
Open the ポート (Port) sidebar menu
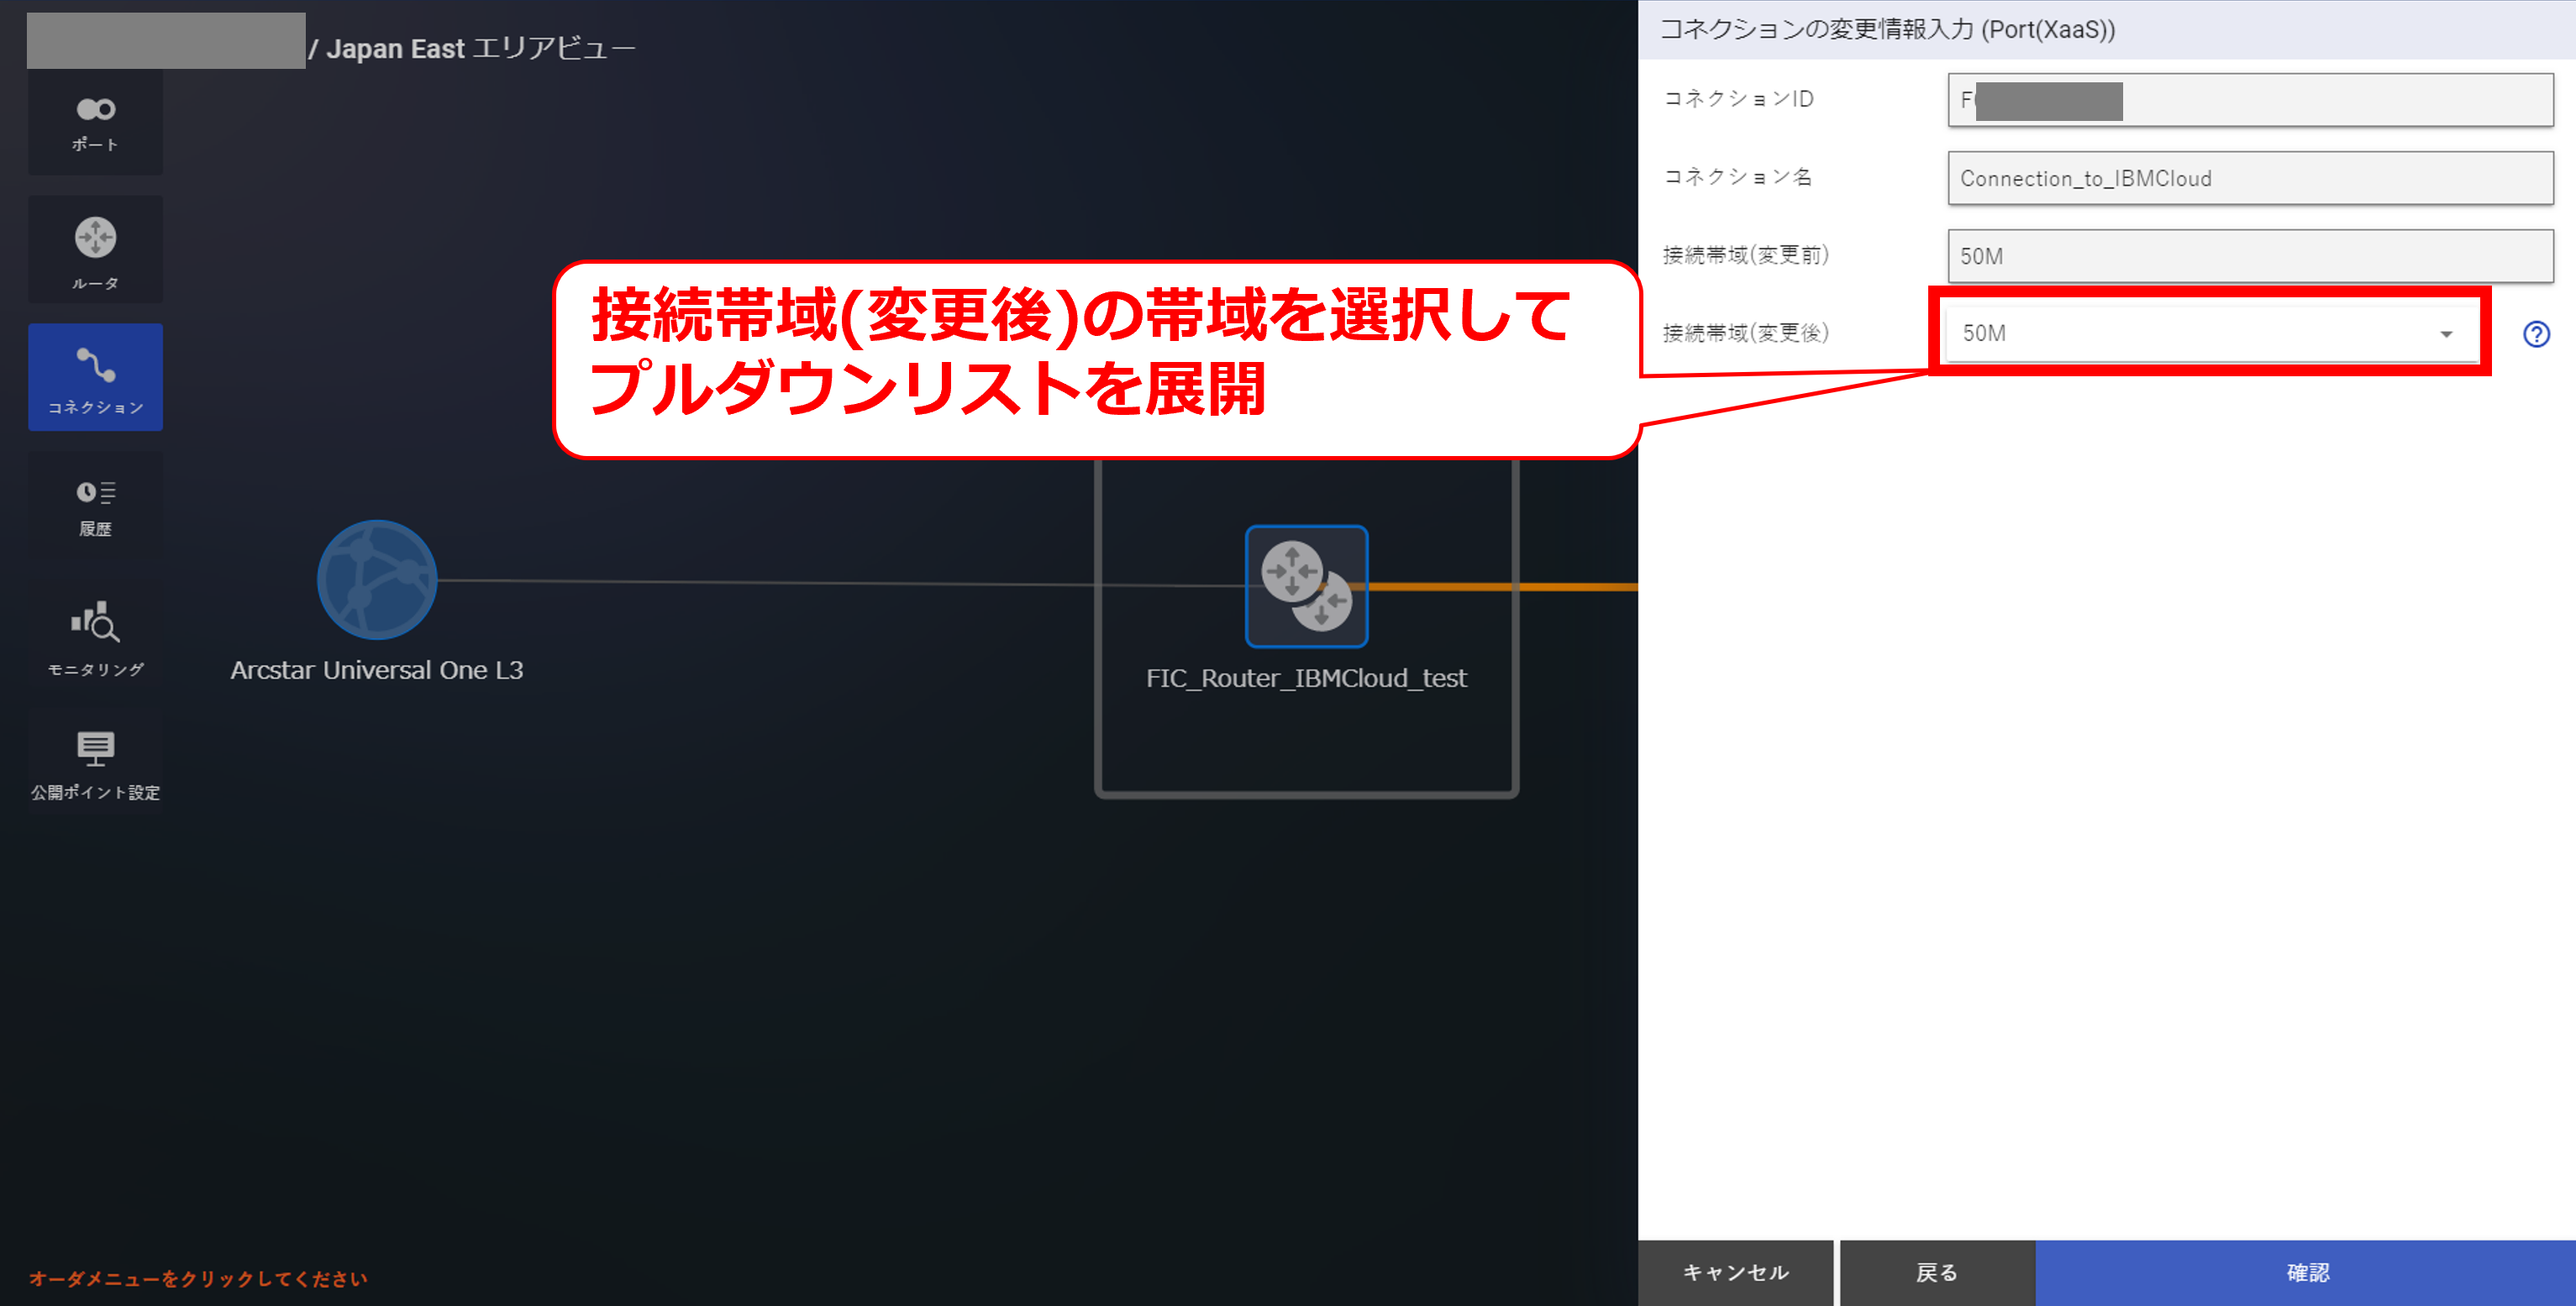pyautogui.click(x=95, y=122)
